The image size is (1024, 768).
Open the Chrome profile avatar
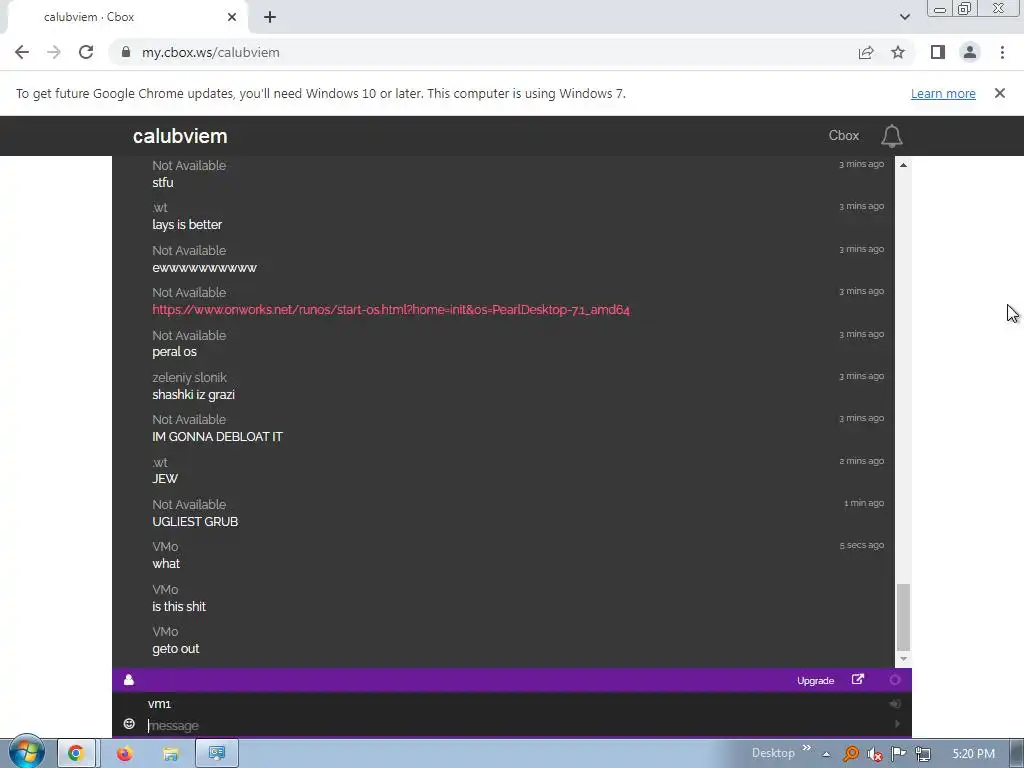point(970,52)
